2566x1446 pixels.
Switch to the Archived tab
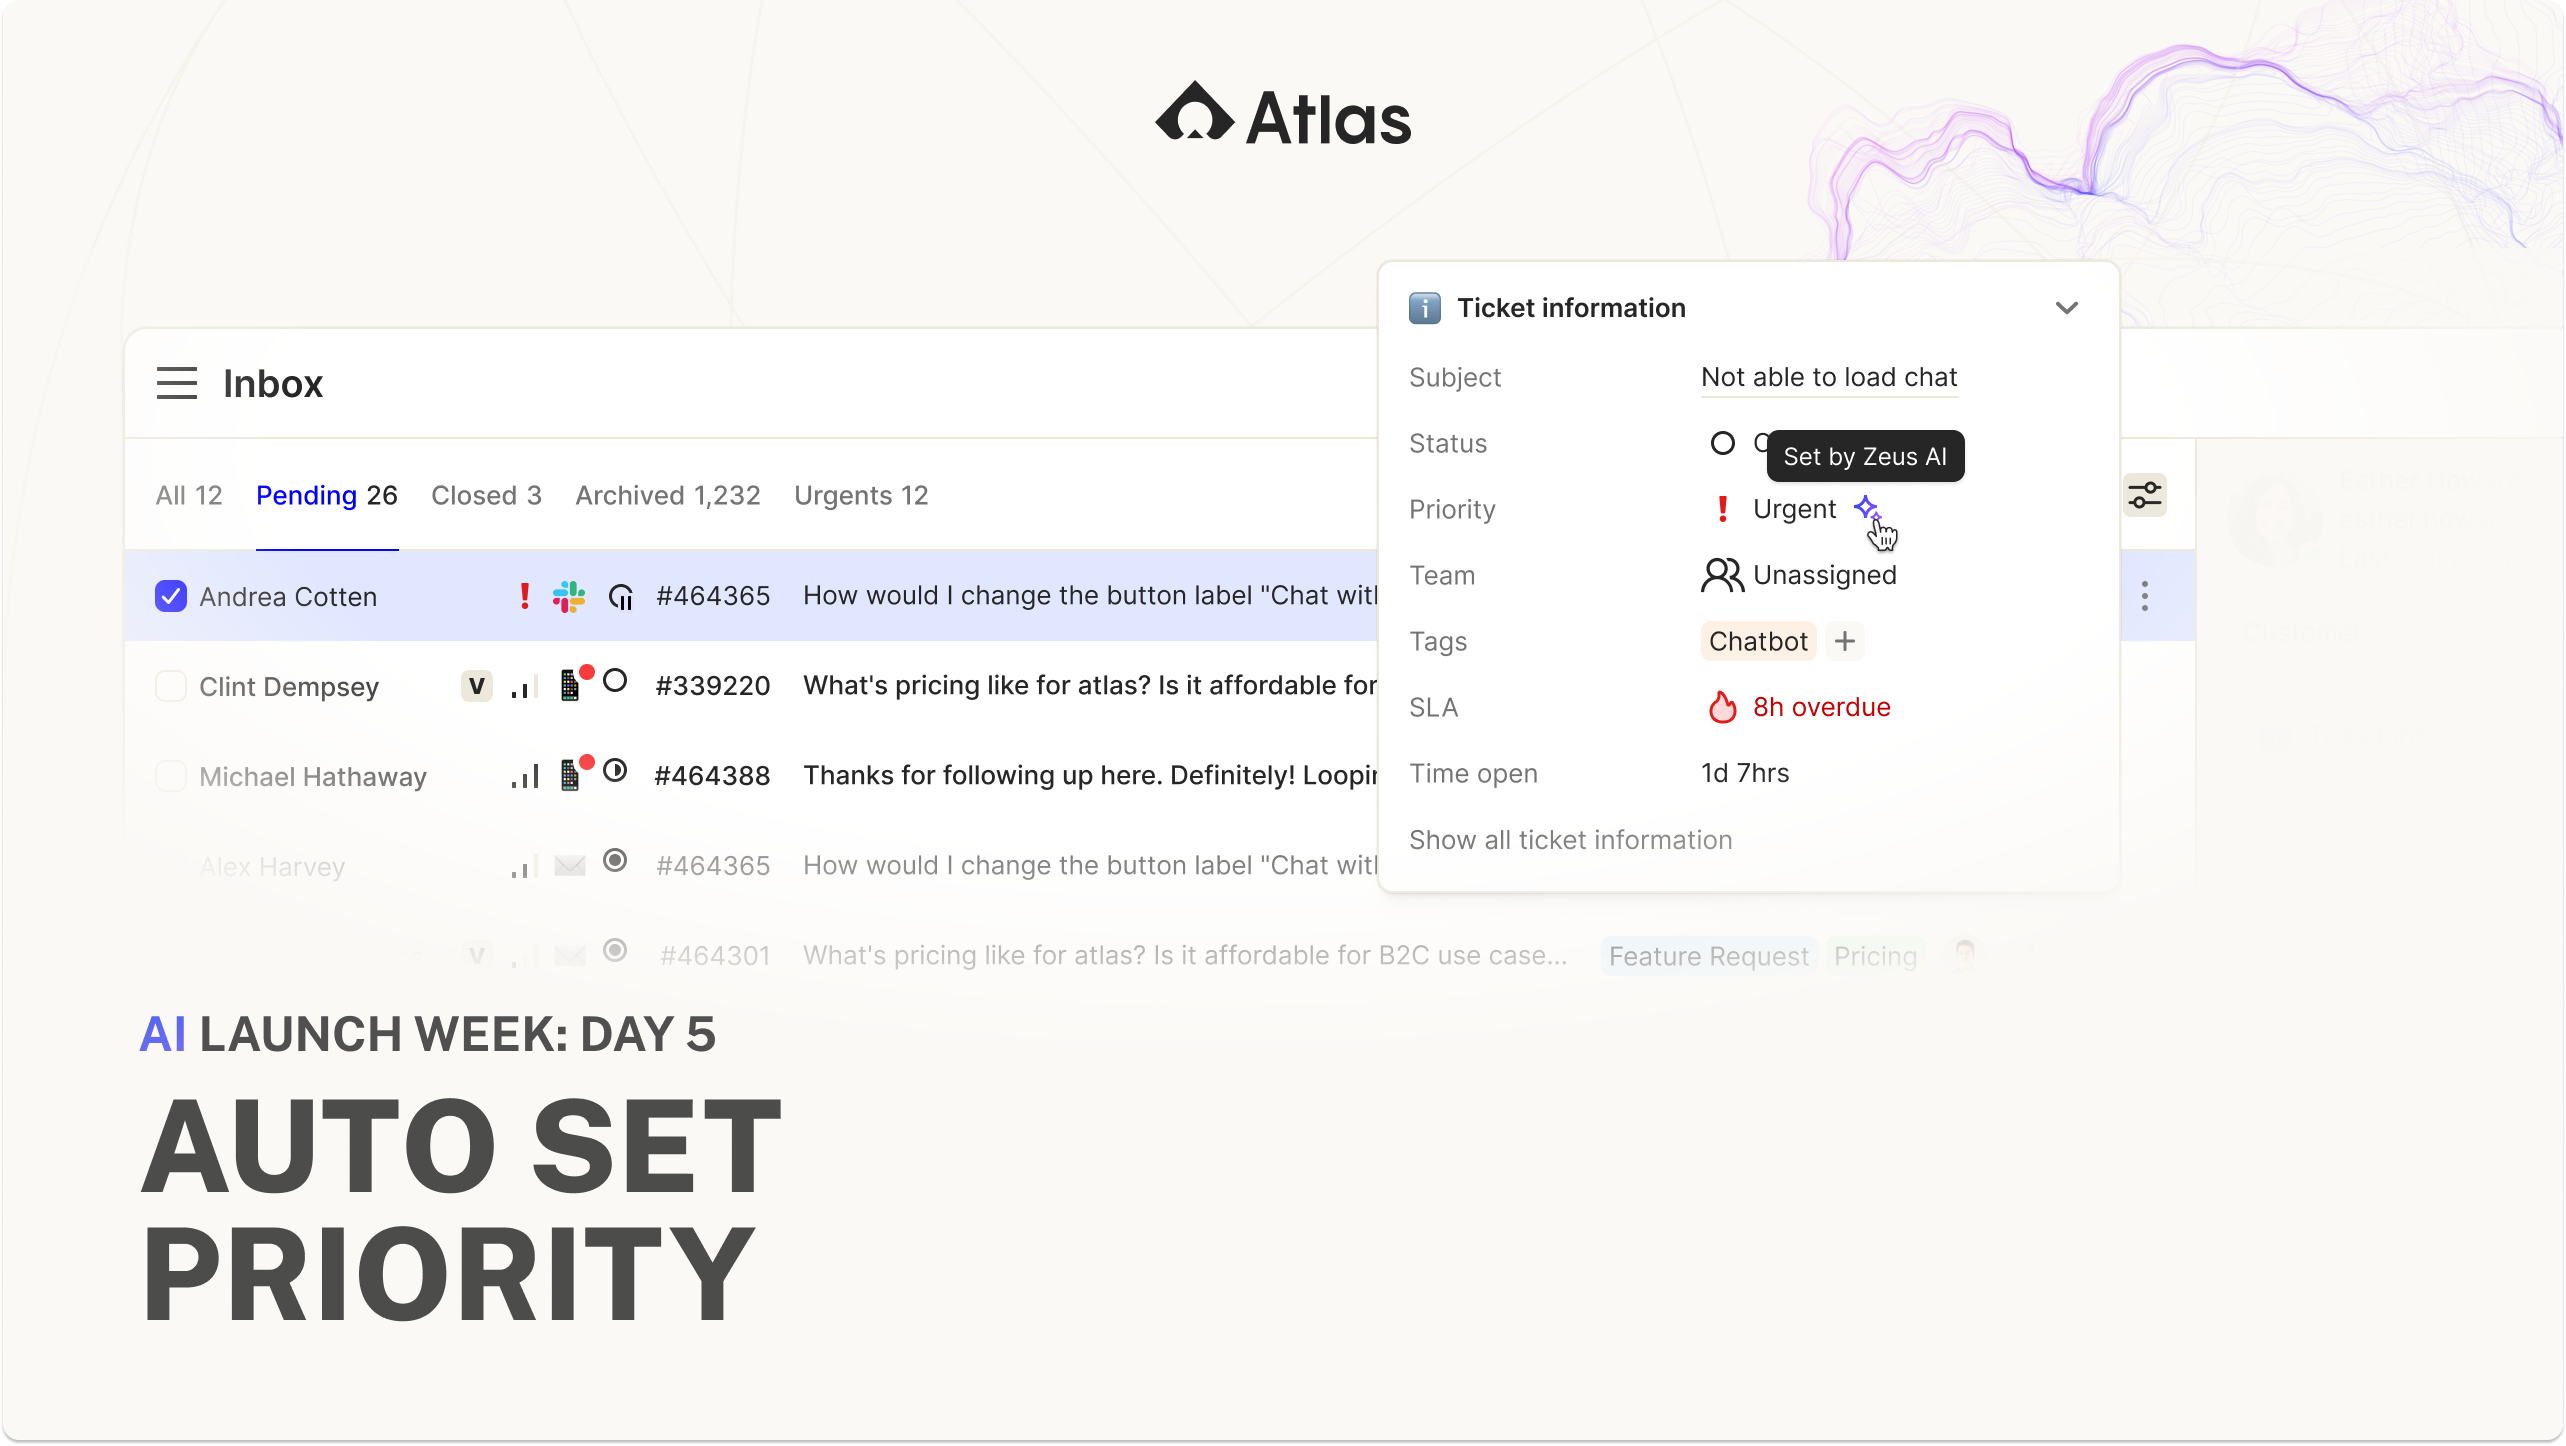[667, 495]
